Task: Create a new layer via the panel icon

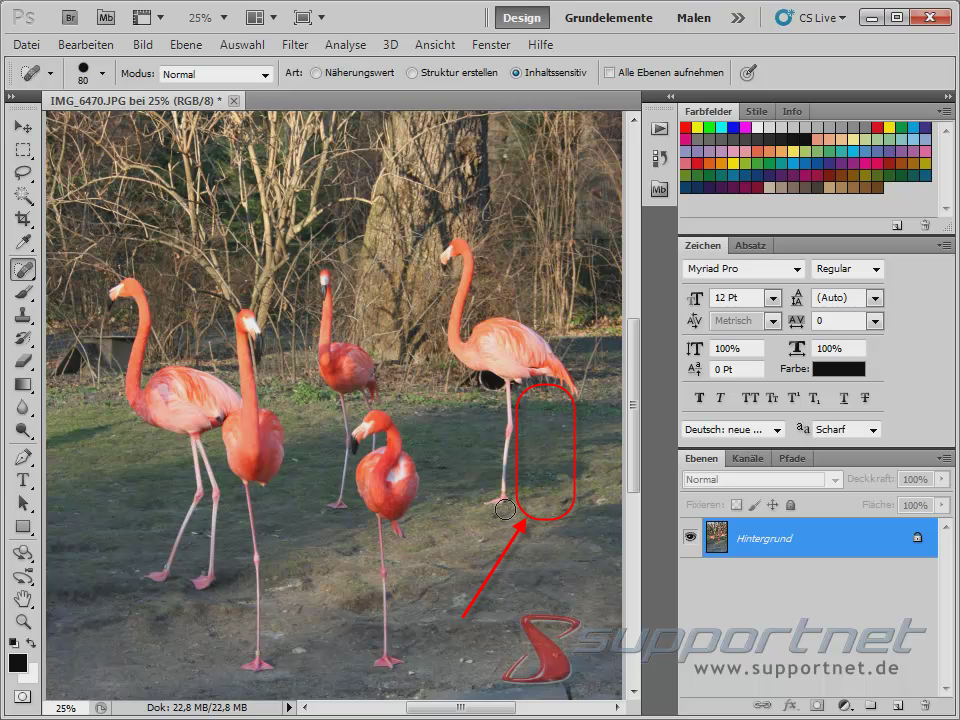Action: pos(896,706)
